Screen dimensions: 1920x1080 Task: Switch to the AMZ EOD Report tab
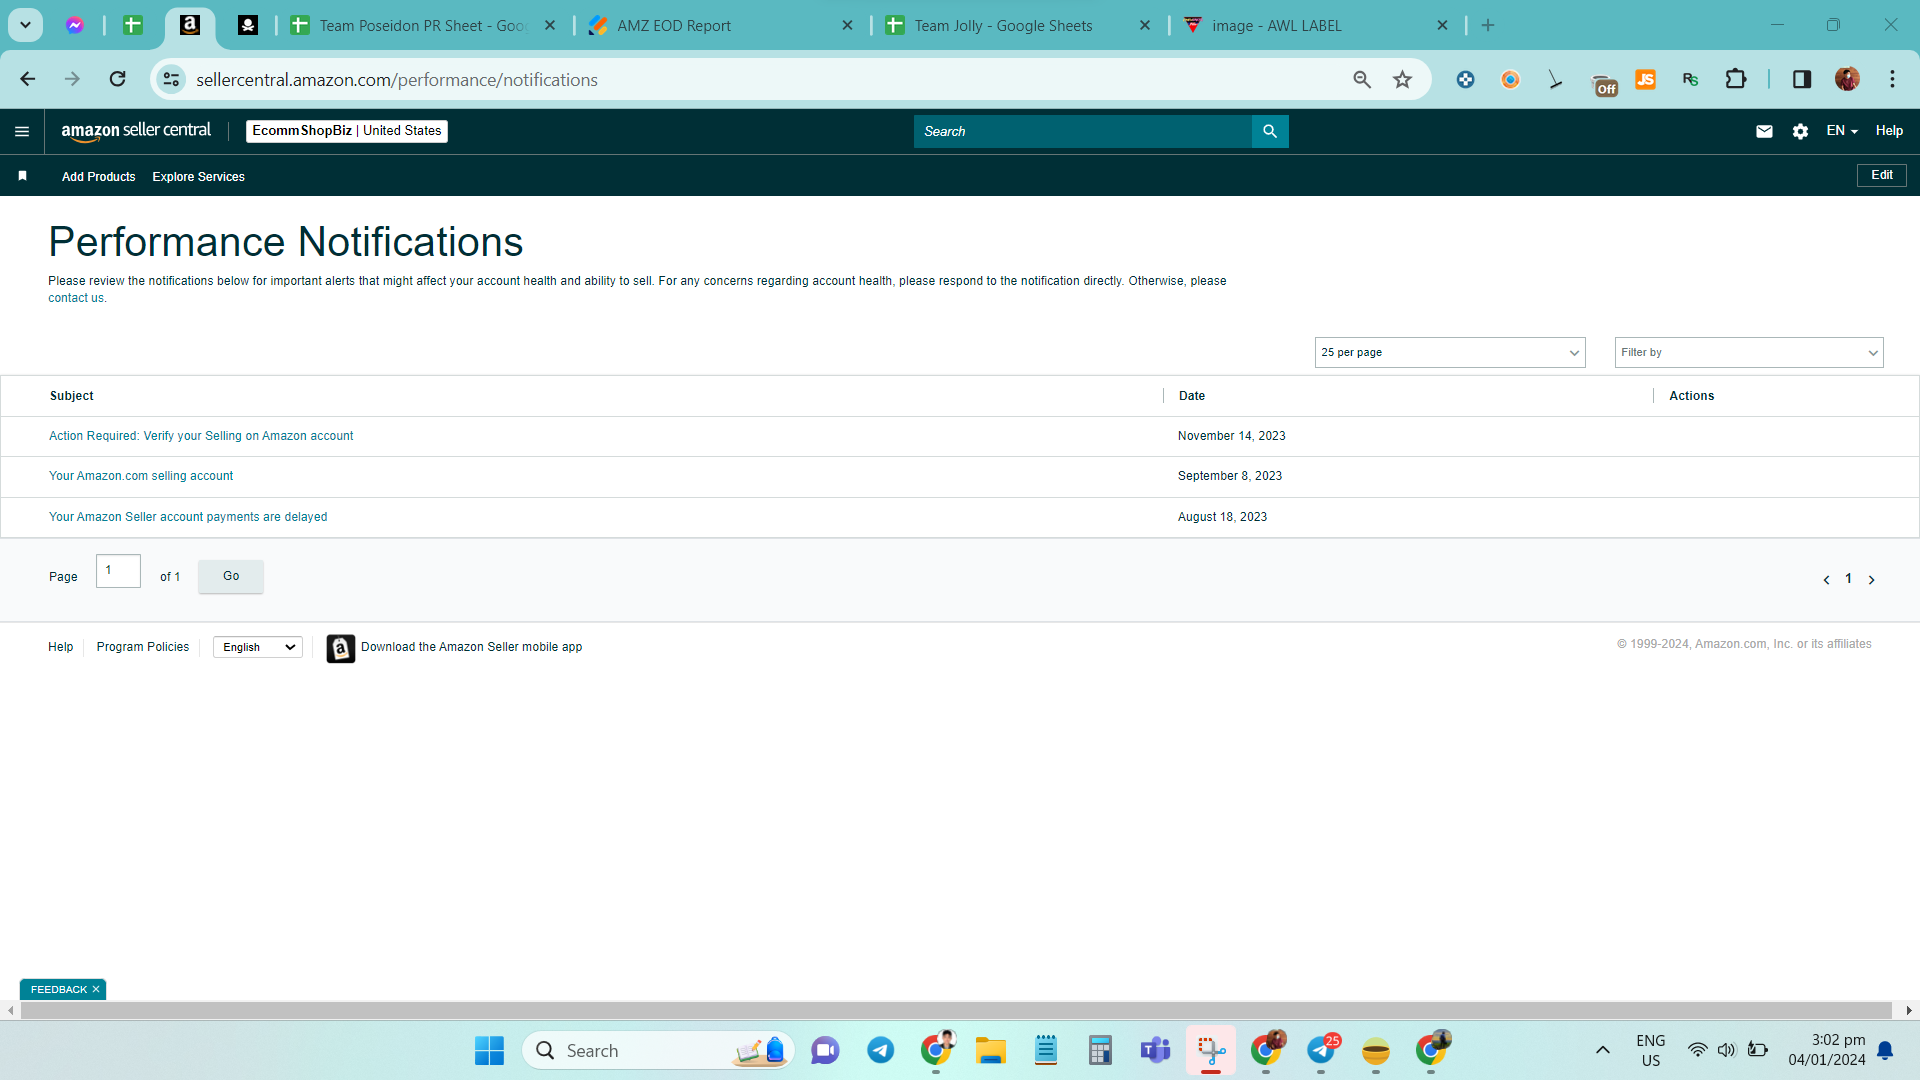point(722,26)
